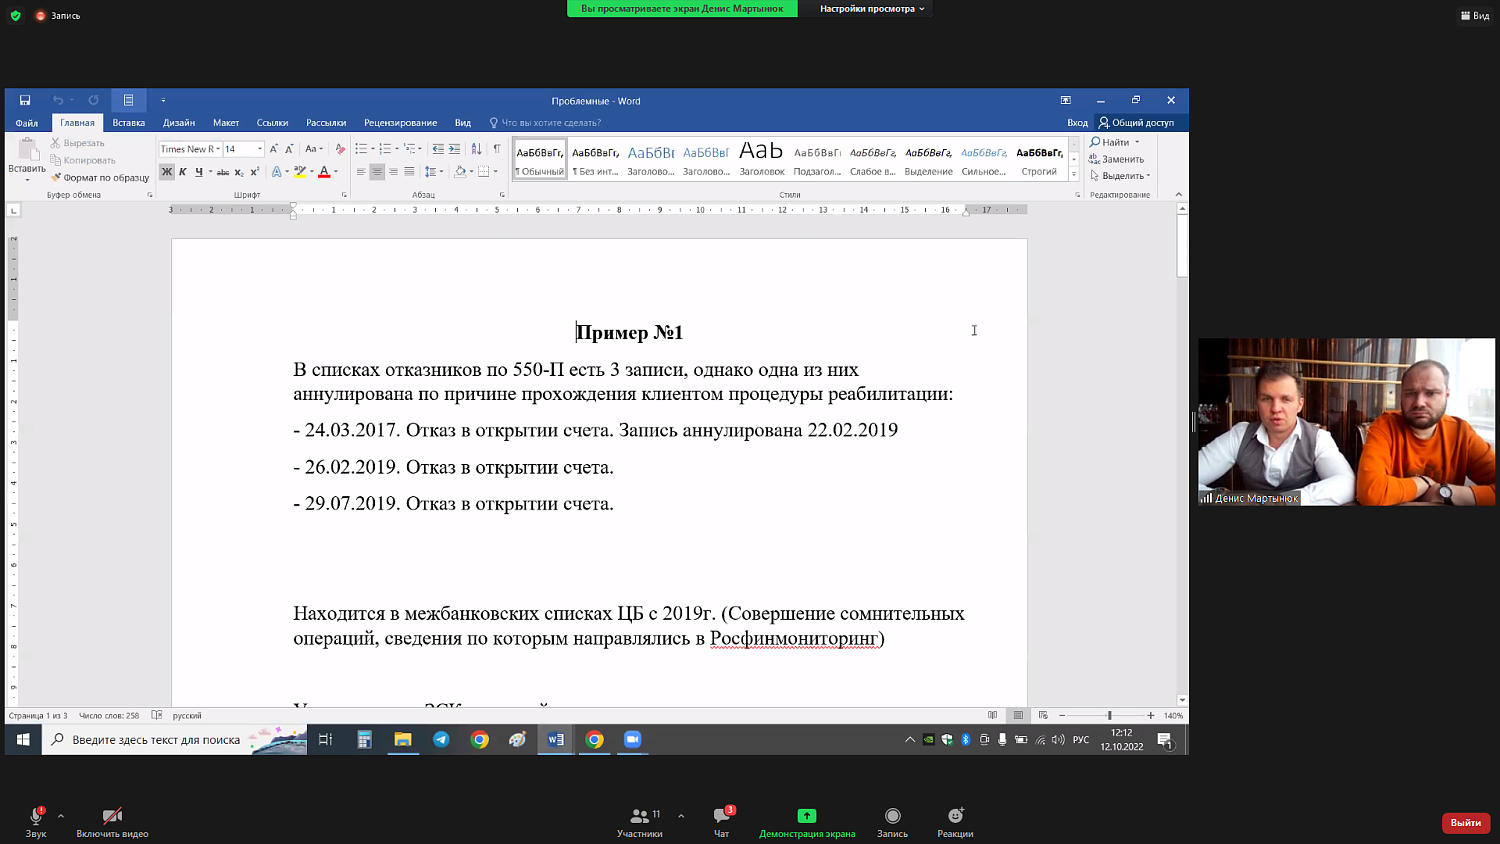Click the Zoom app icon on the taskbar
Viewport: 1500px width, 844px height.
(x=632, y=740)
